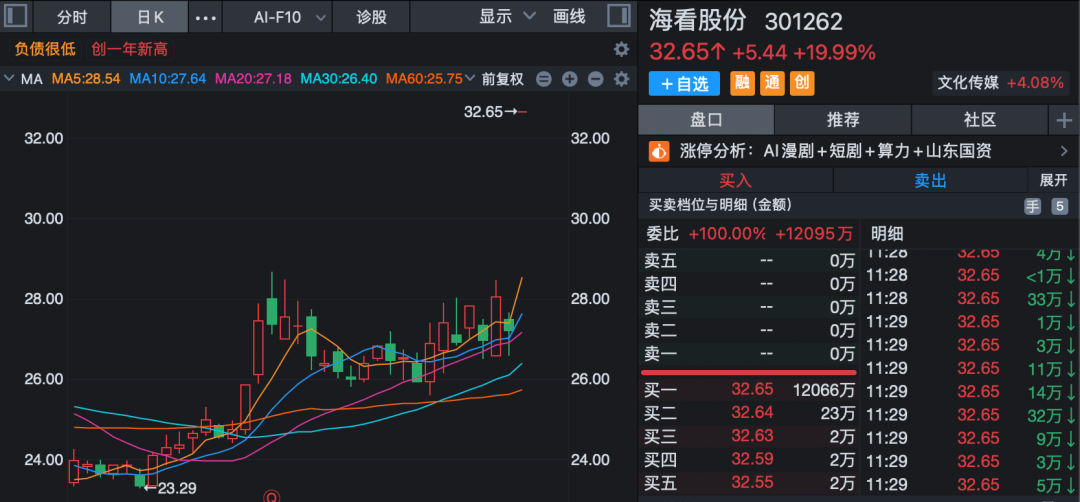1080x502 pixels.
Task: Switch to the 分时 intraday tab
Action: click(x=72, y=17)
